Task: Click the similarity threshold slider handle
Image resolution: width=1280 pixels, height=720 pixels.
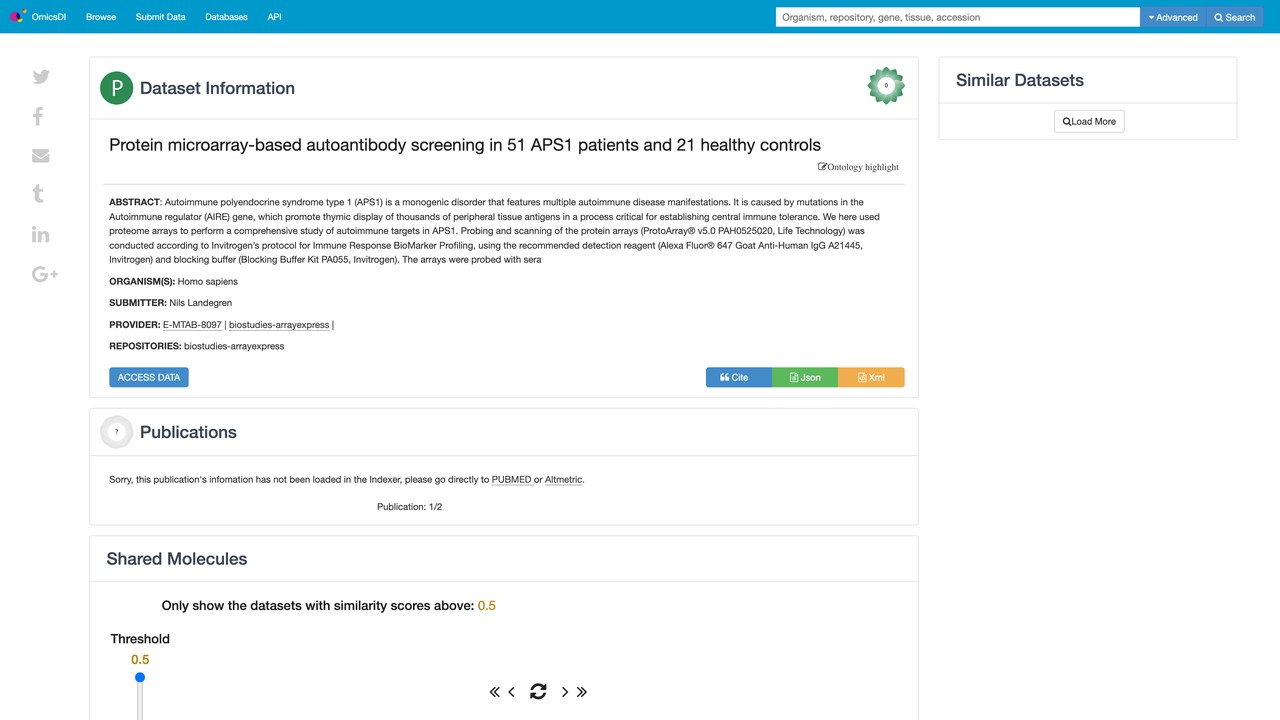Action: pyautogui.click(x=140, y=677)
